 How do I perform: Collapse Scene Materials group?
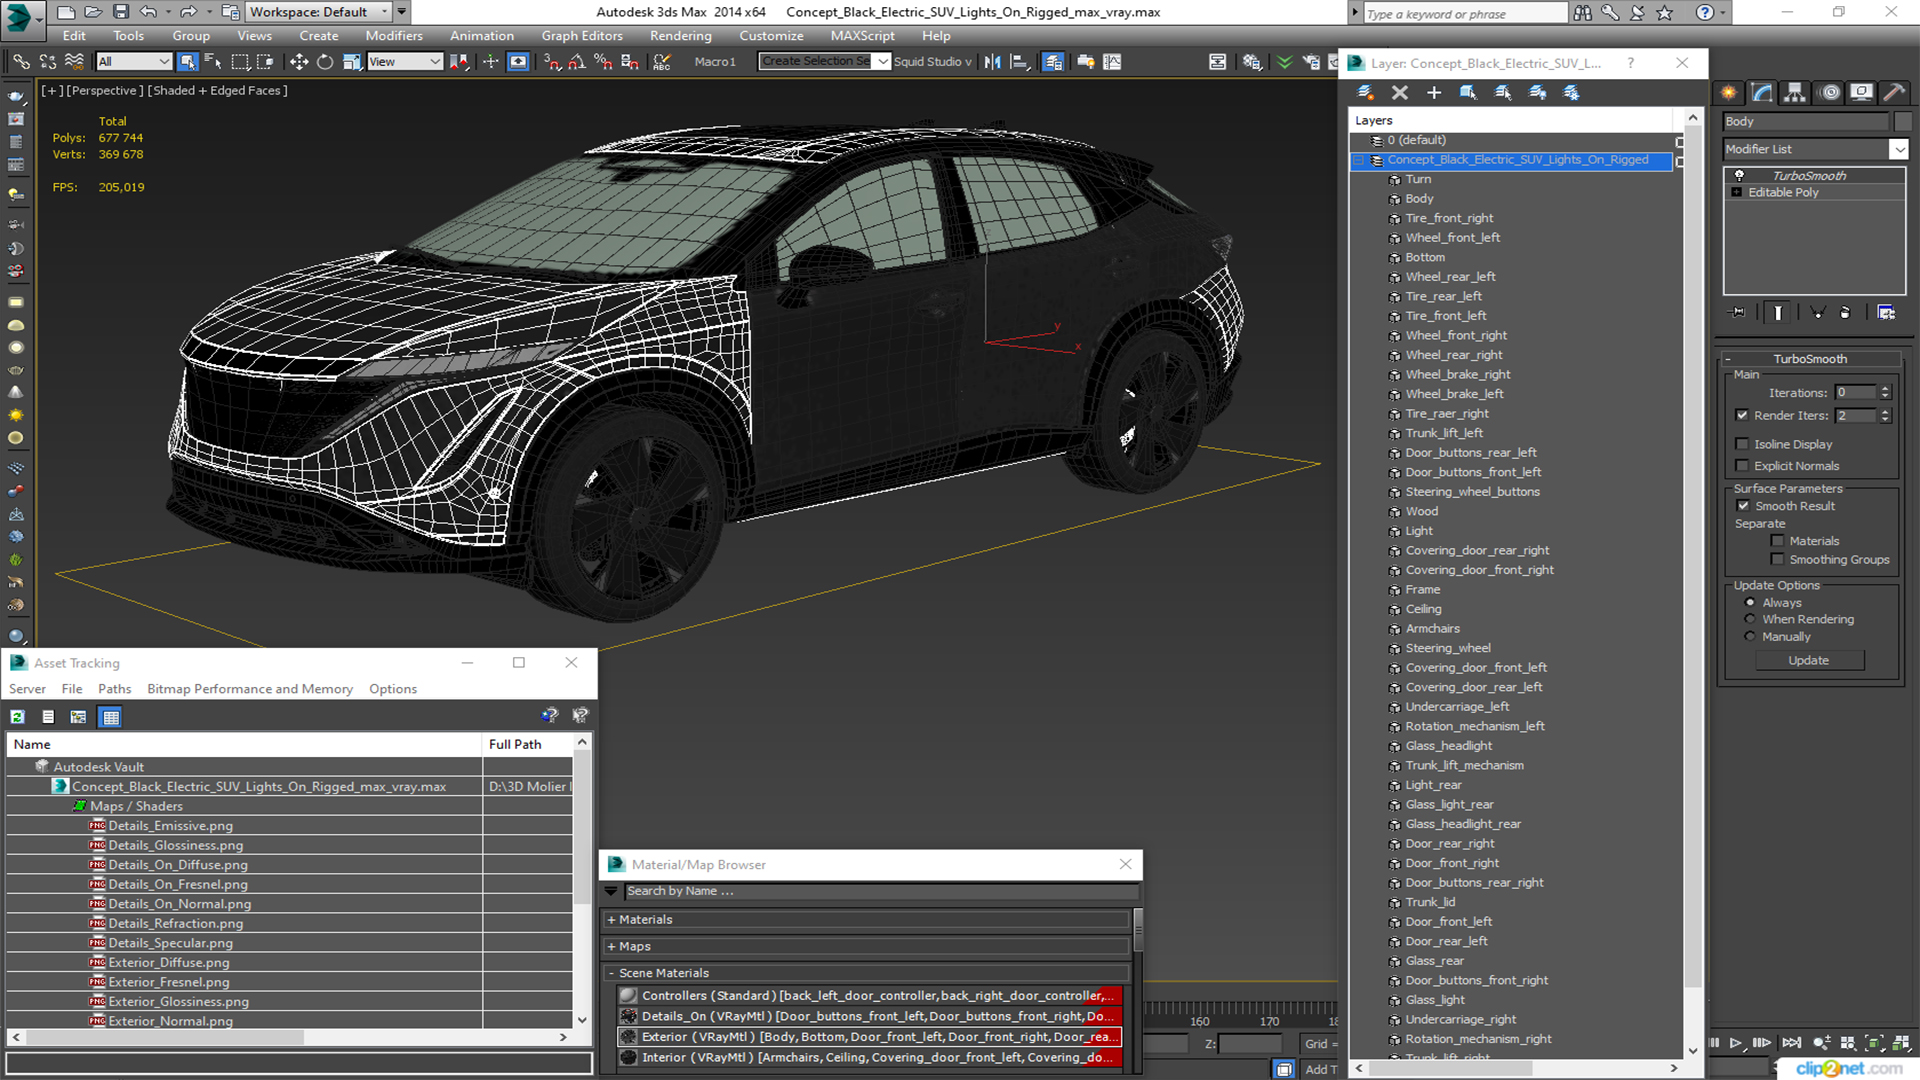[x=611, y=973]
